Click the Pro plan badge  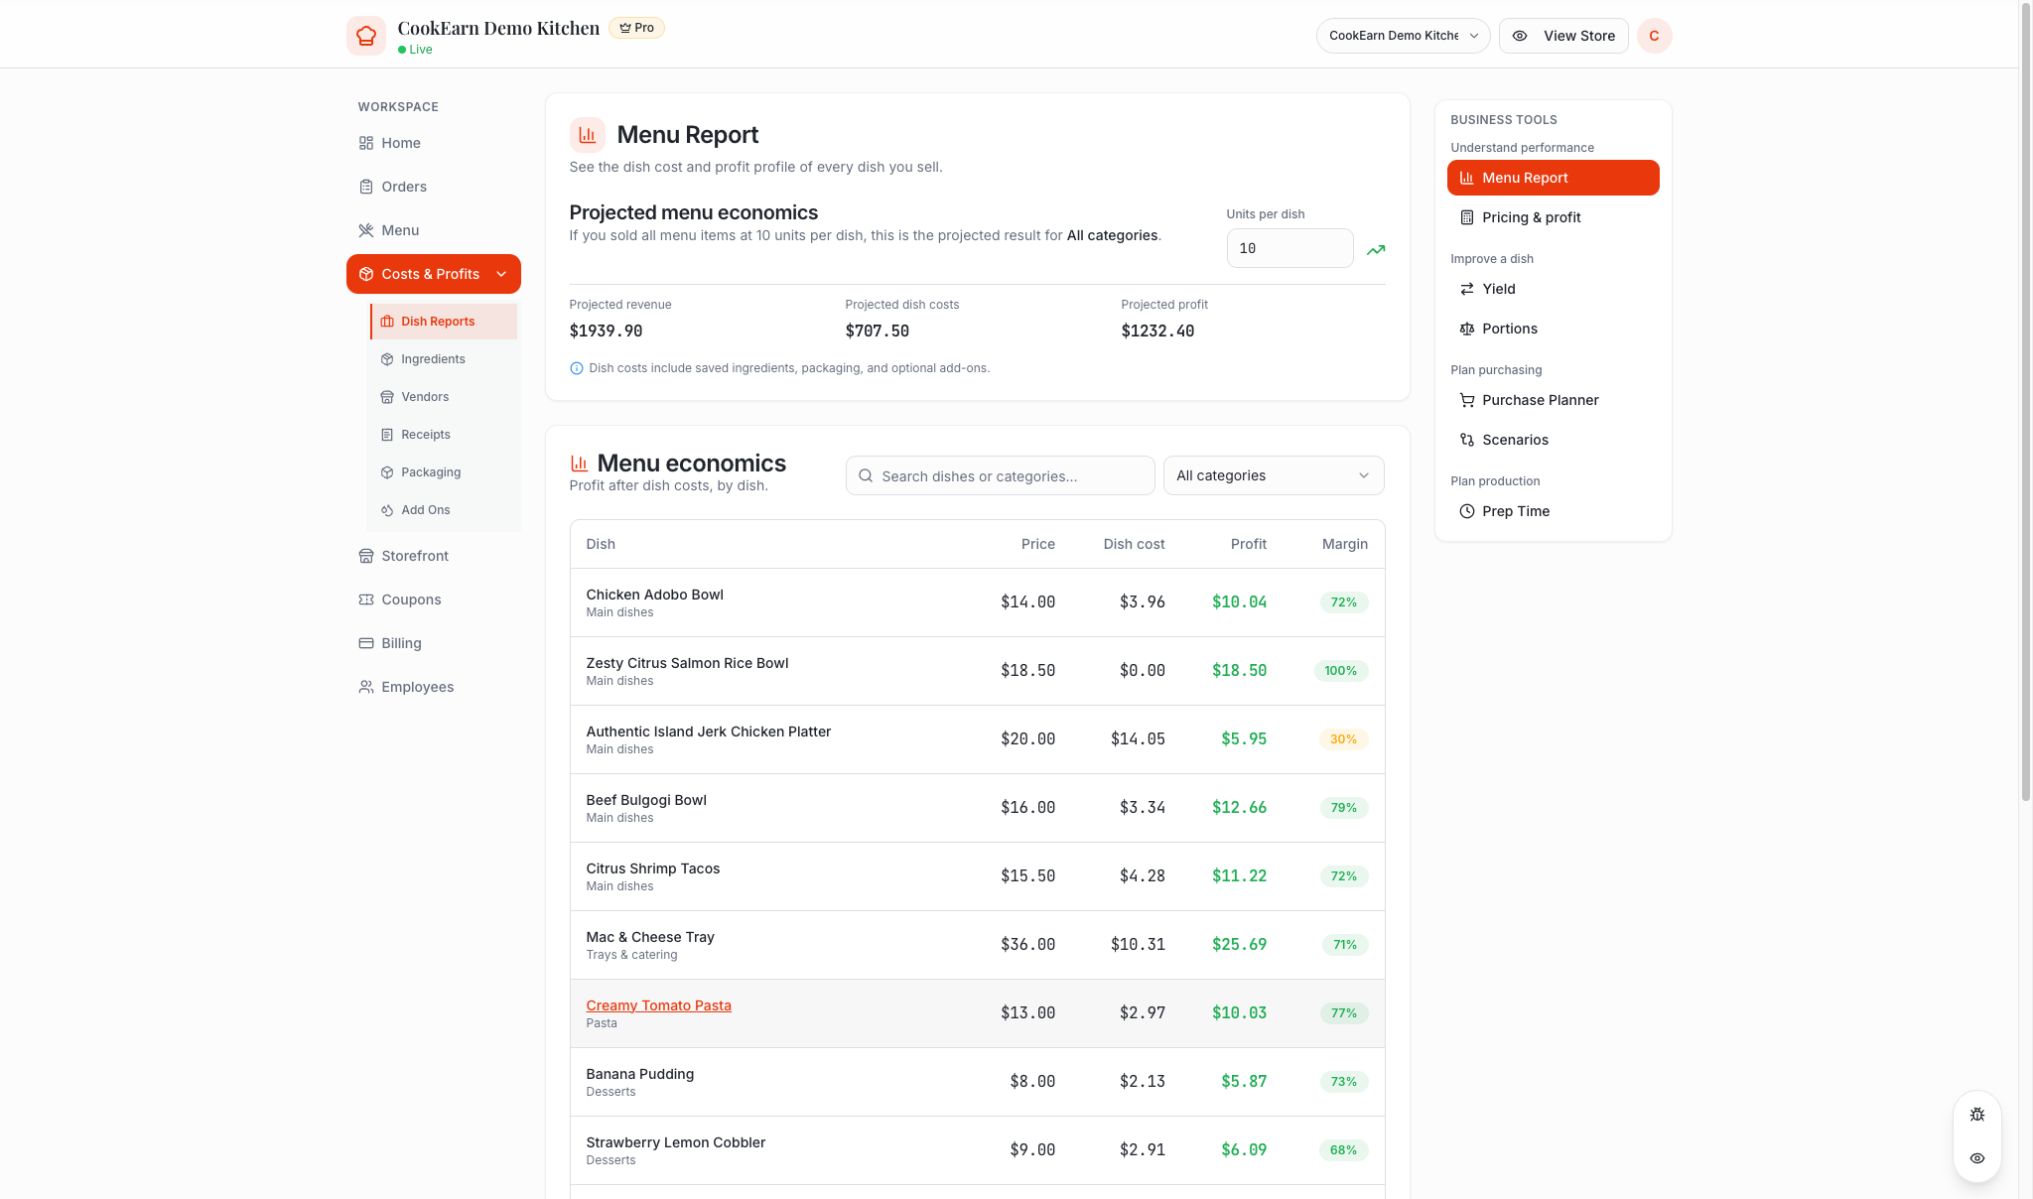(x=637, y=28)
